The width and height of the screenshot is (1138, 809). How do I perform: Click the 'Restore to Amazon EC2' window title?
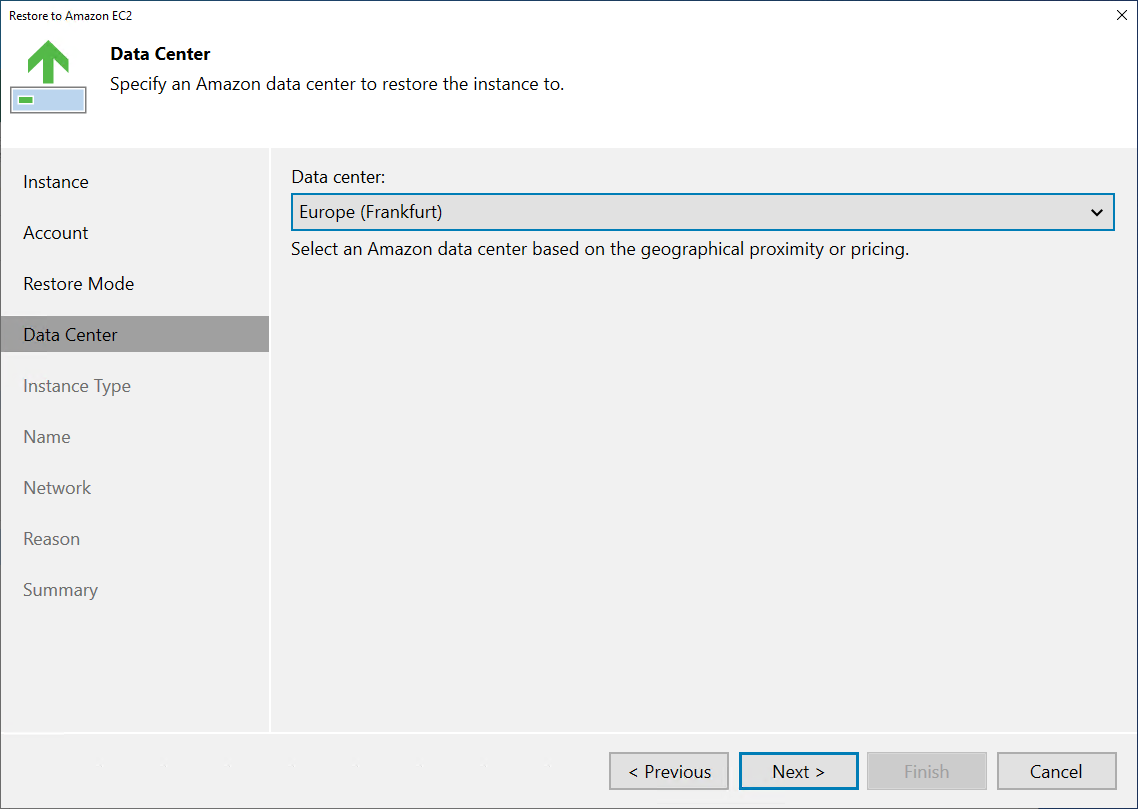(x=70, y=15)
